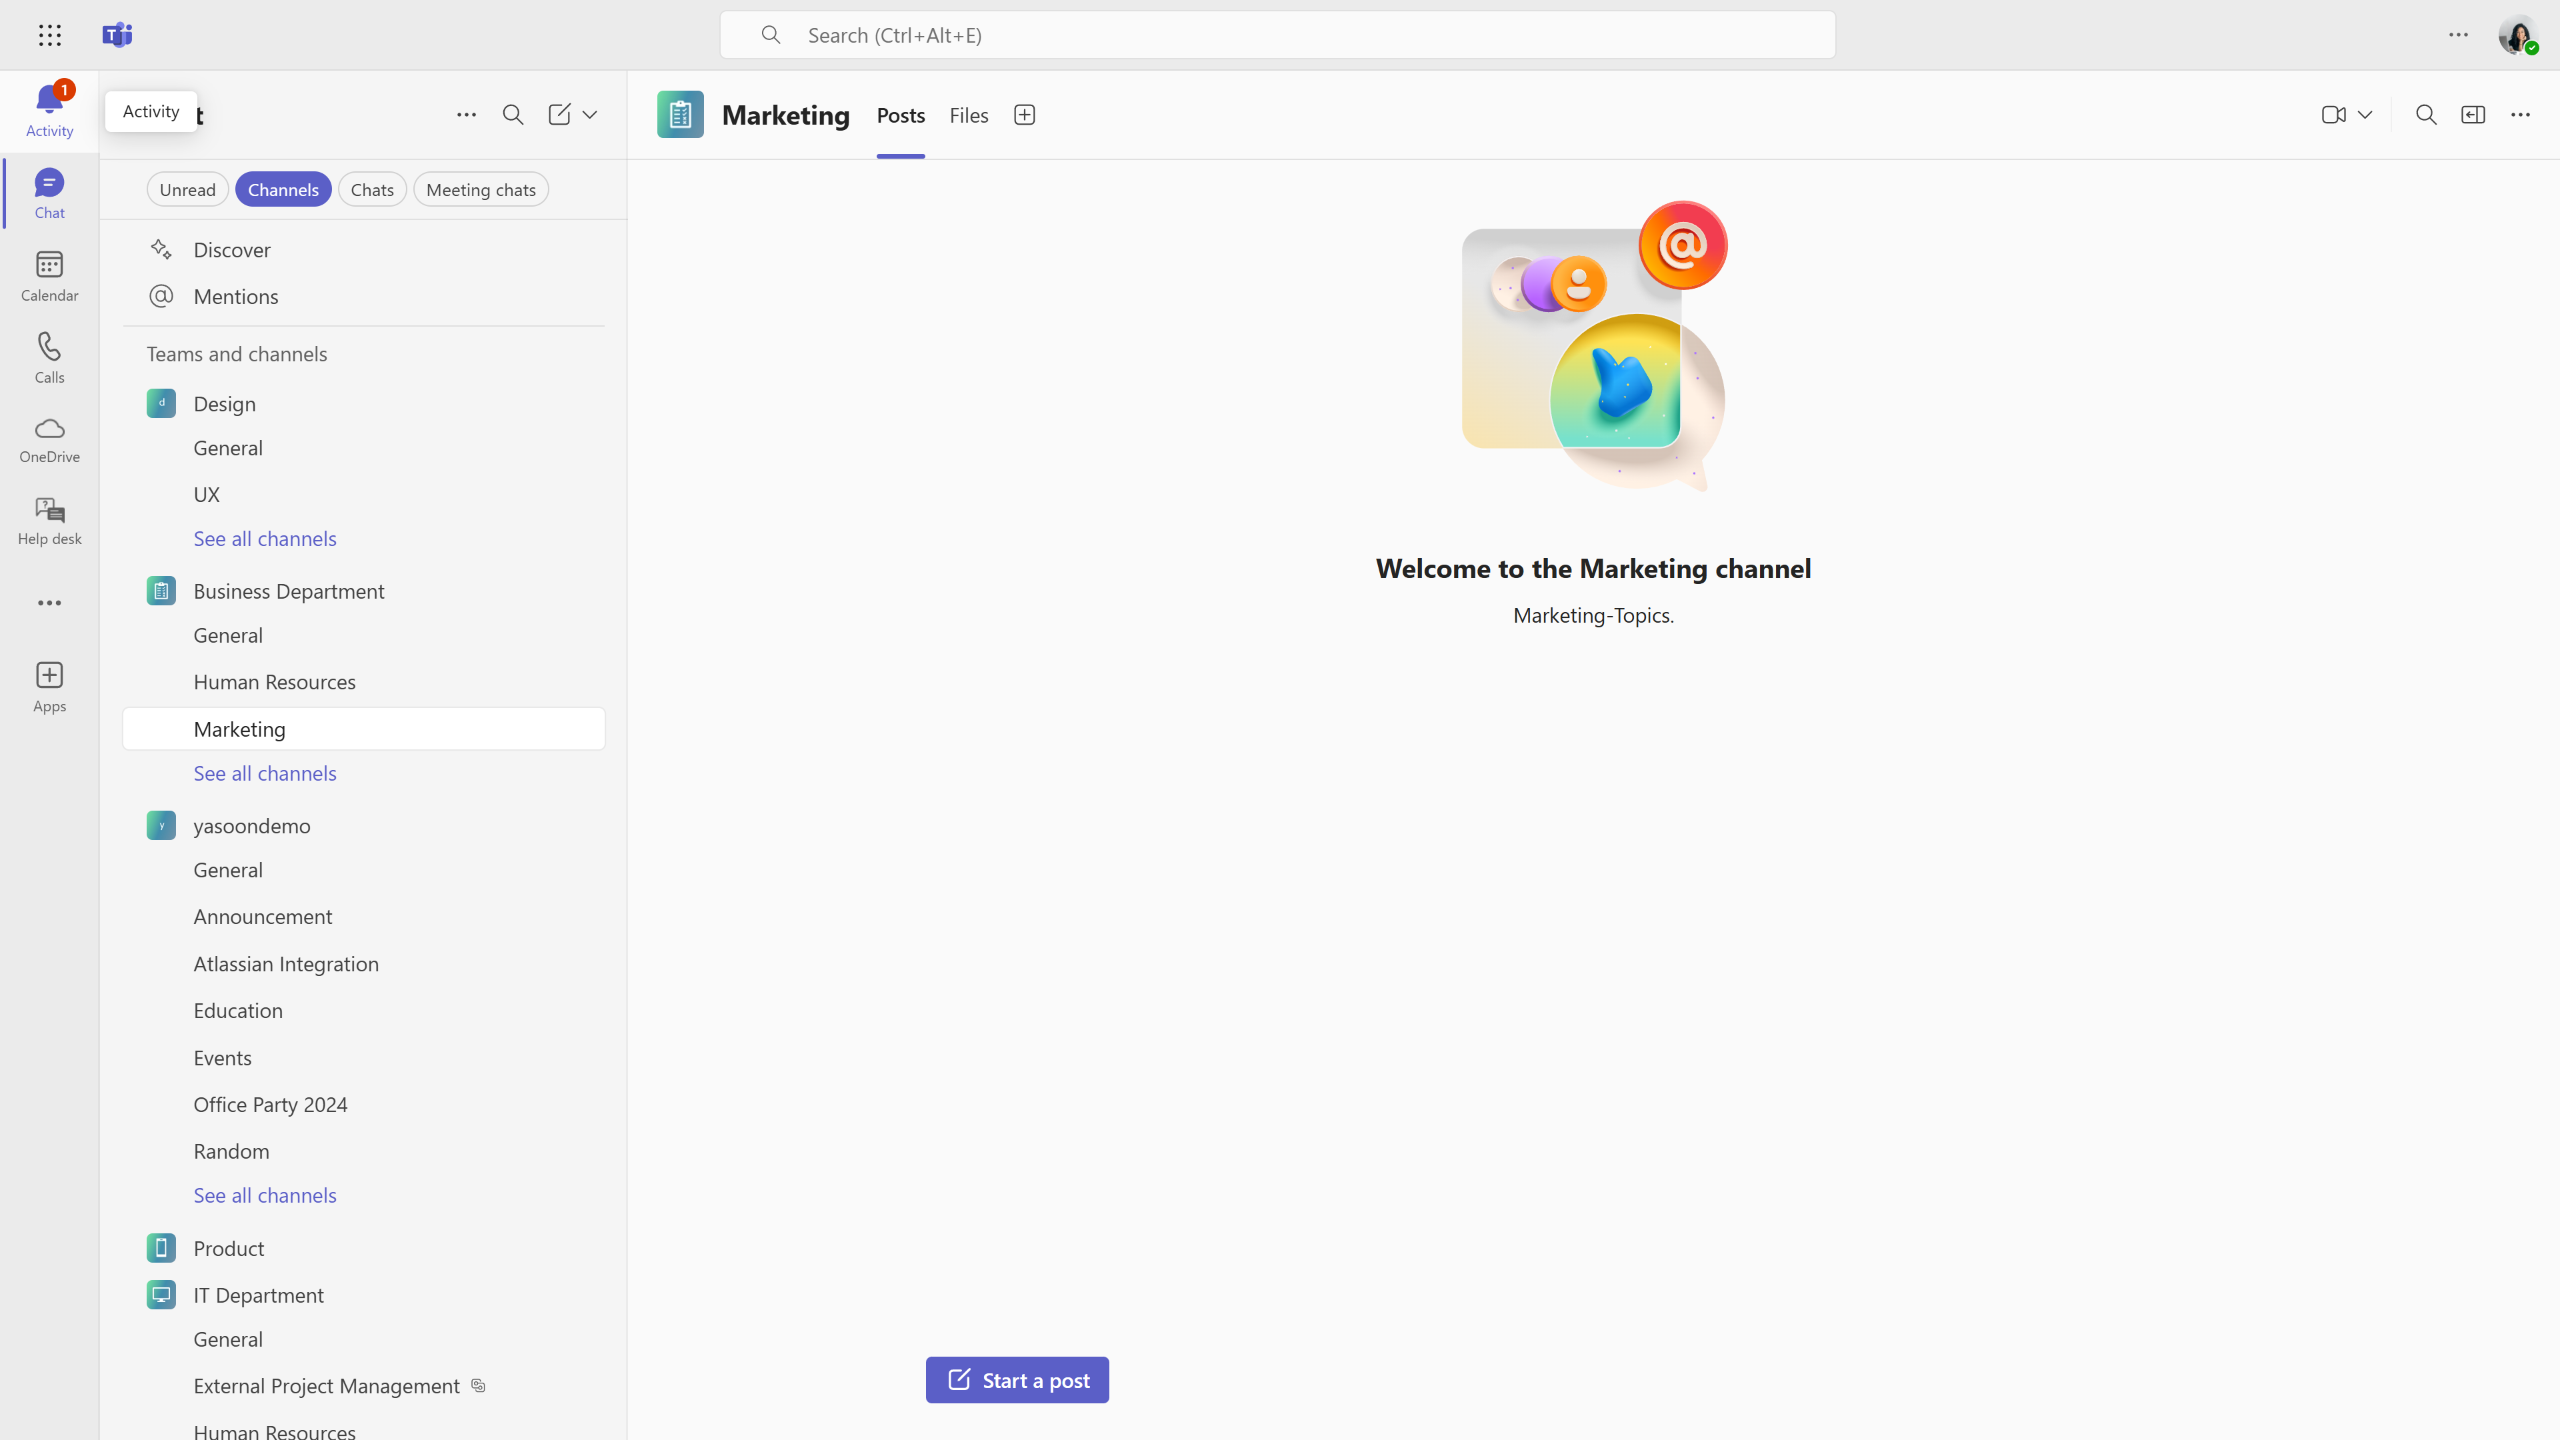Open the meet now dropdown arrow
2560x1440 pixels.
[2365, 115]
